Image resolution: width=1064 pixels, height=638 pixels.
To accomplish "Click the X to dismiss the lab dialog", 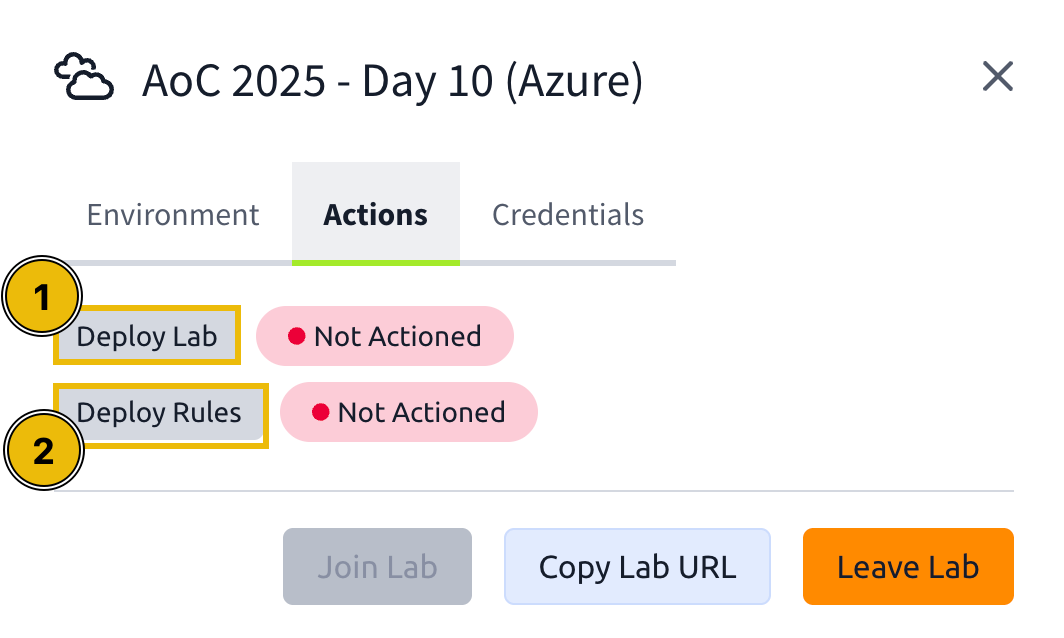I will coord(997,76).
